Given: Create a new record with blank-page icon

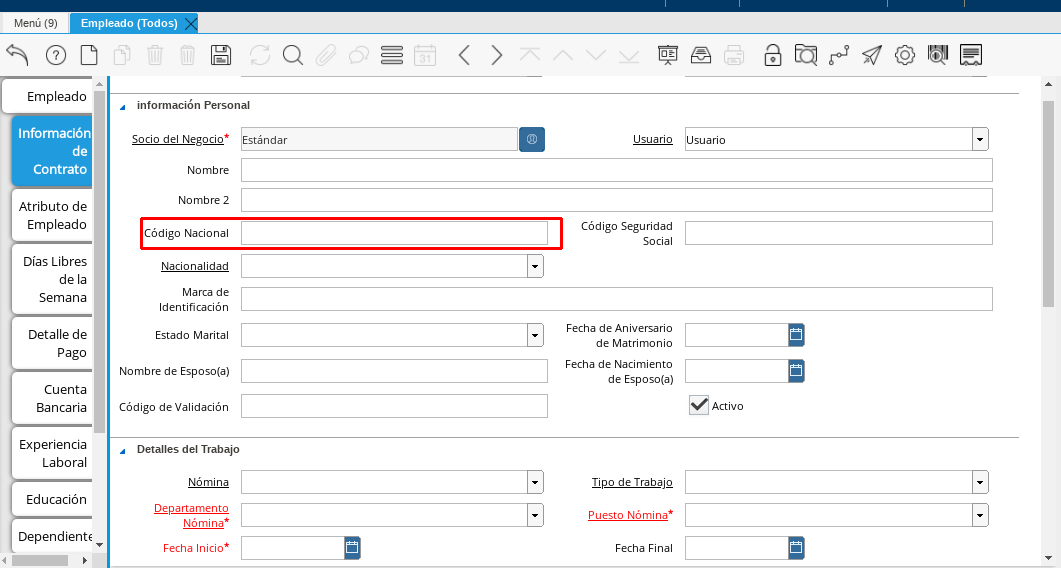Looking at the screenshot, I should coord(89,55).
